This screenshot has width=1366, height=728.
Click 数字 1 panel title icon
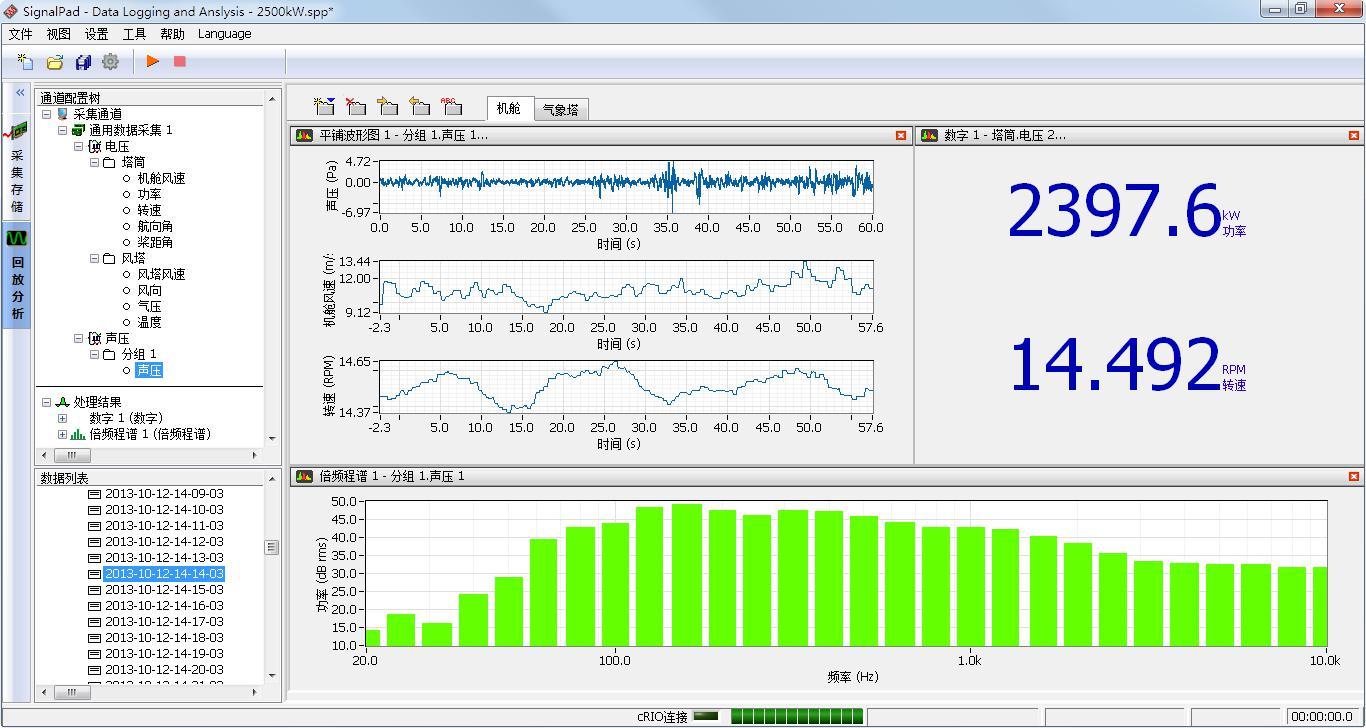pyautogui.click(x=929, y=135)
